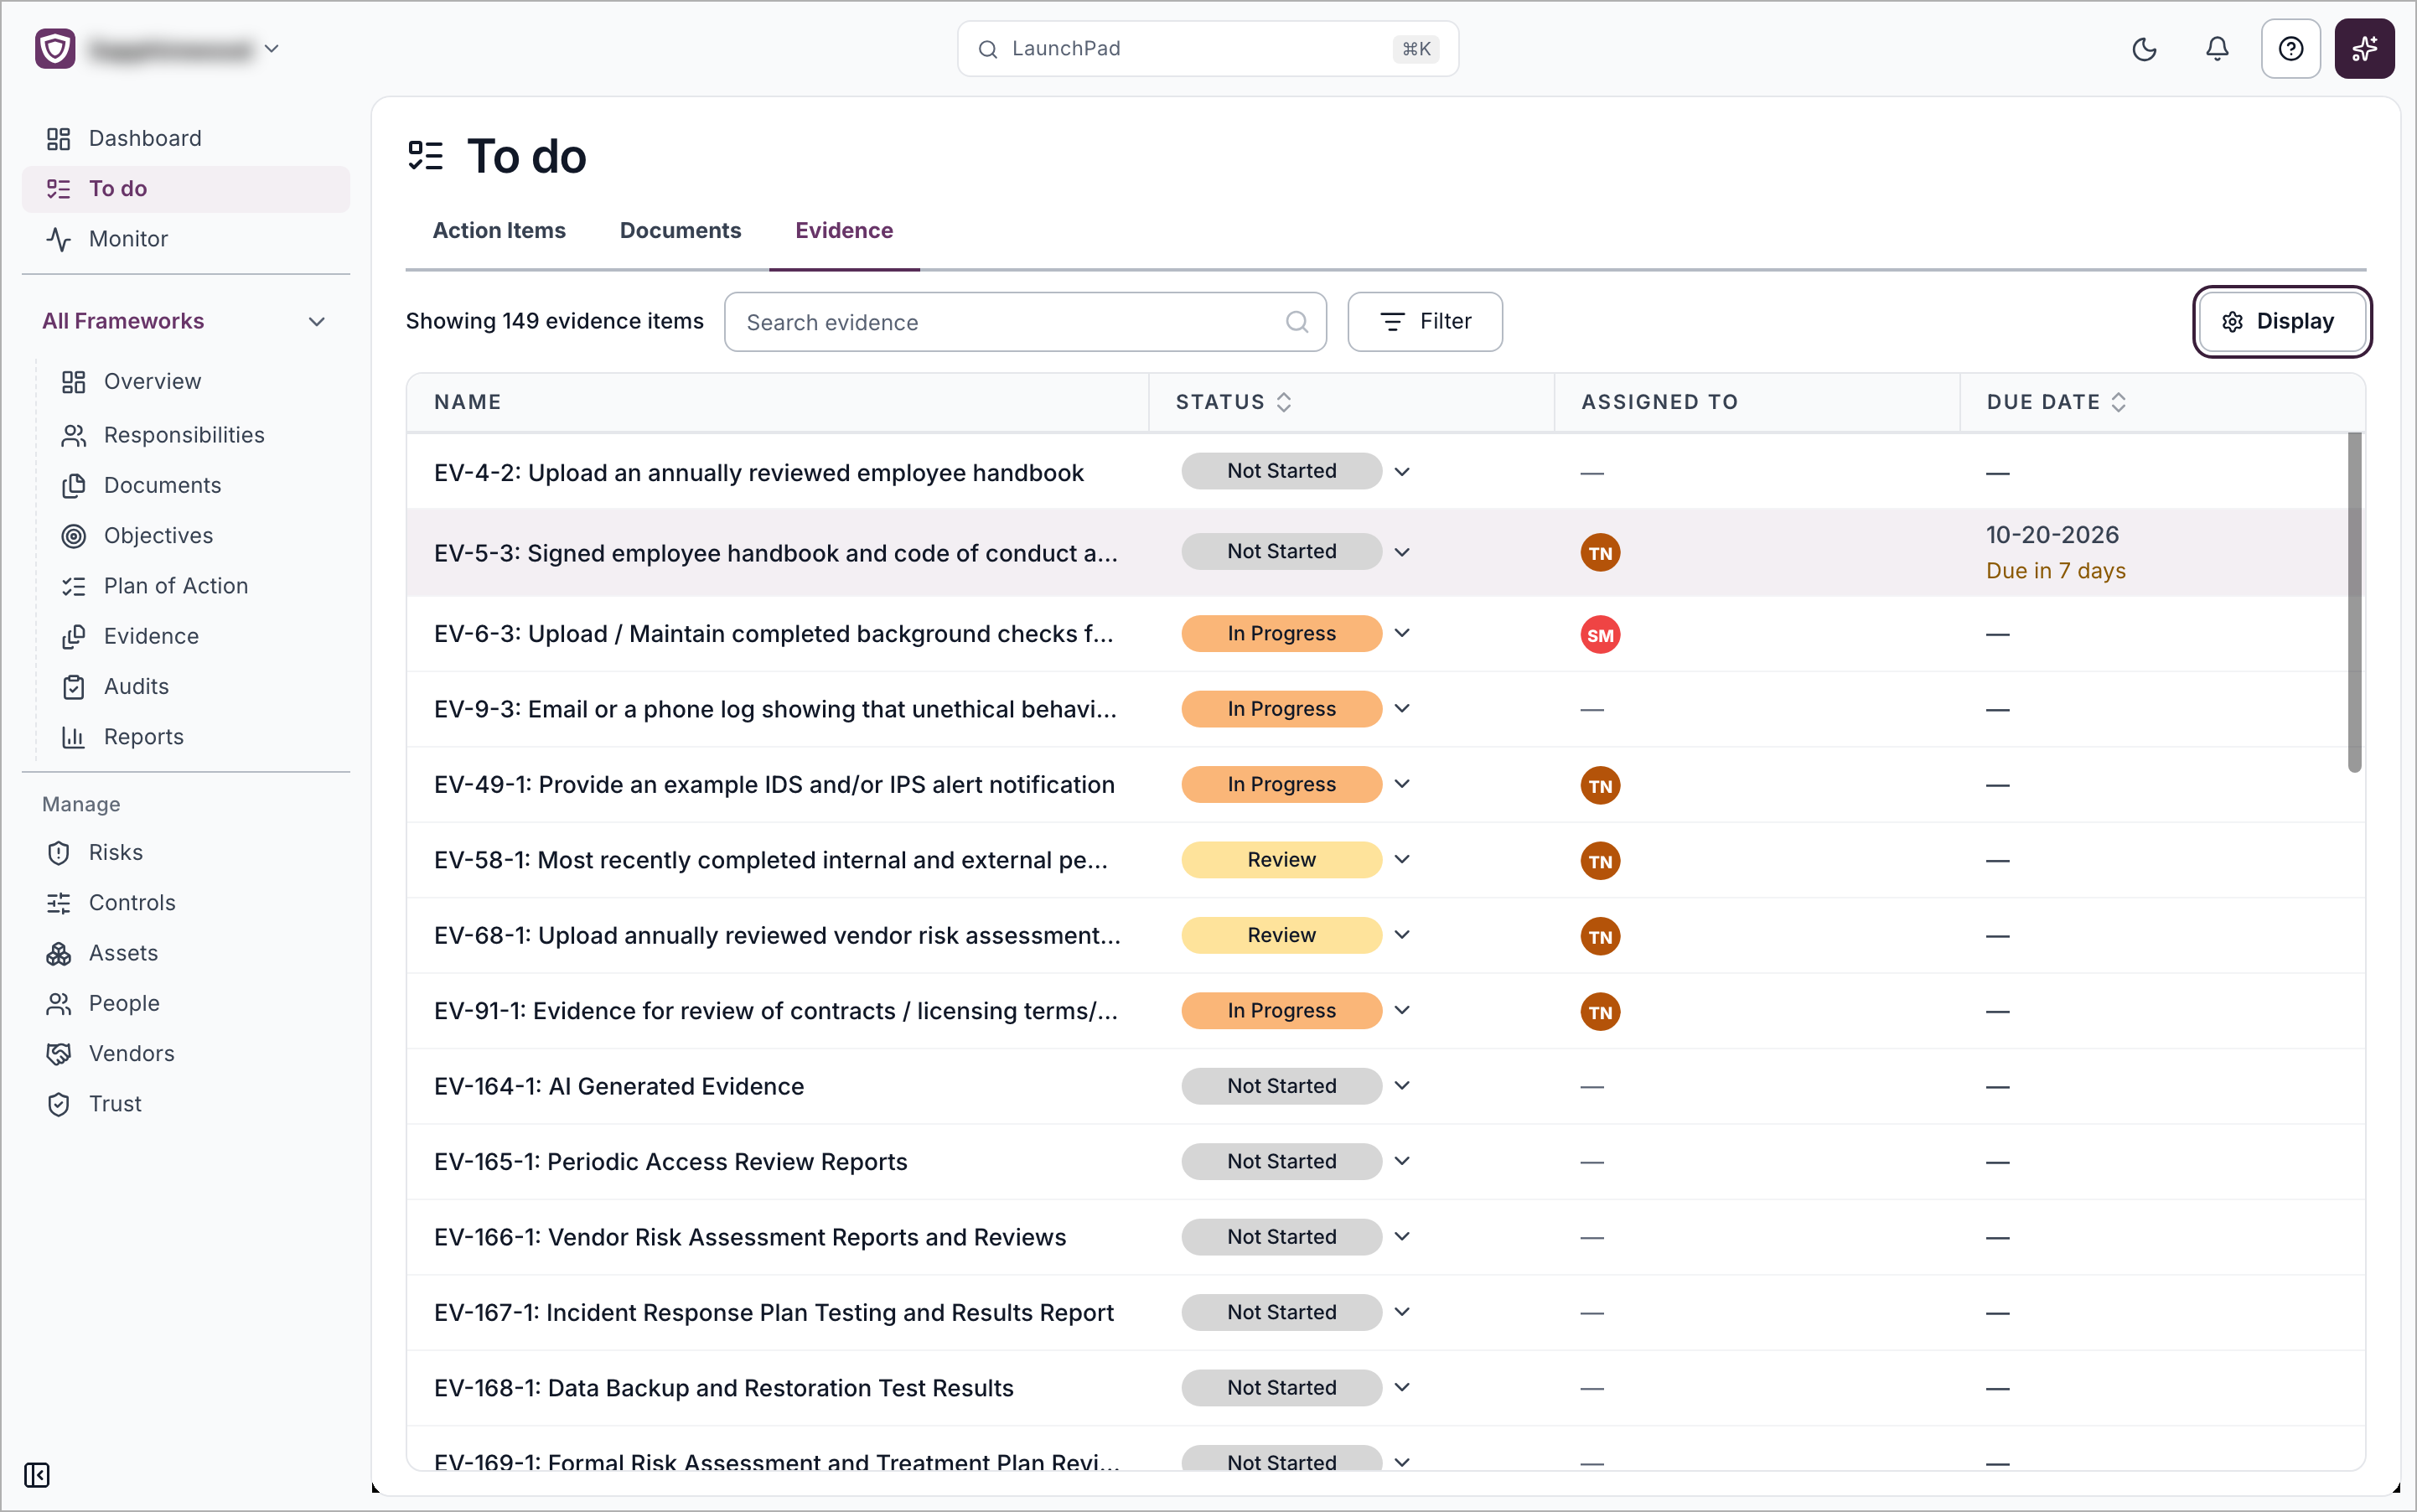Image resolution: width=2417 pixels, height=1512 pixels.
Task: Open EV-4-2 employee handbook evidence
Action: point(759,473)
